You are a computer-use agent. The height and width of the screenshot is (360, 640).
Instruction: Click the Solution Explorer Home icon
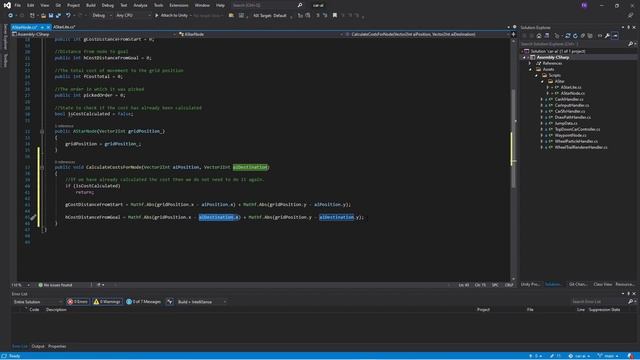(539, 36)
